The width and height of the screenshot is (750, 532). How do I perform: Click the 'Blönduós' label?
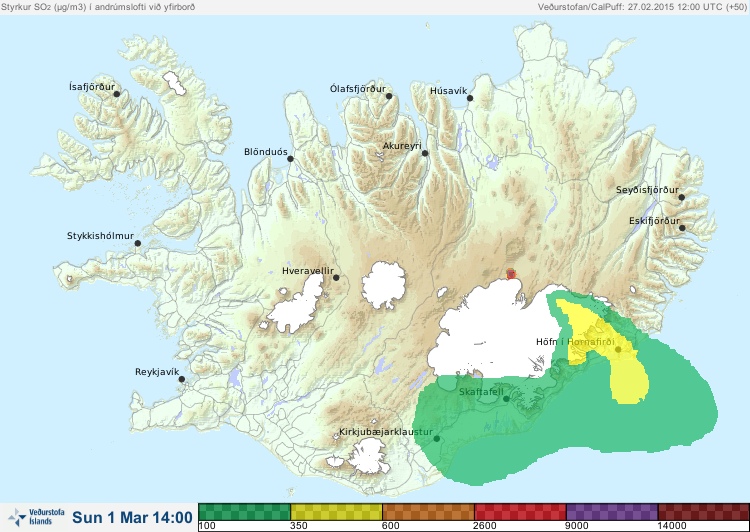tap(266, 152)
